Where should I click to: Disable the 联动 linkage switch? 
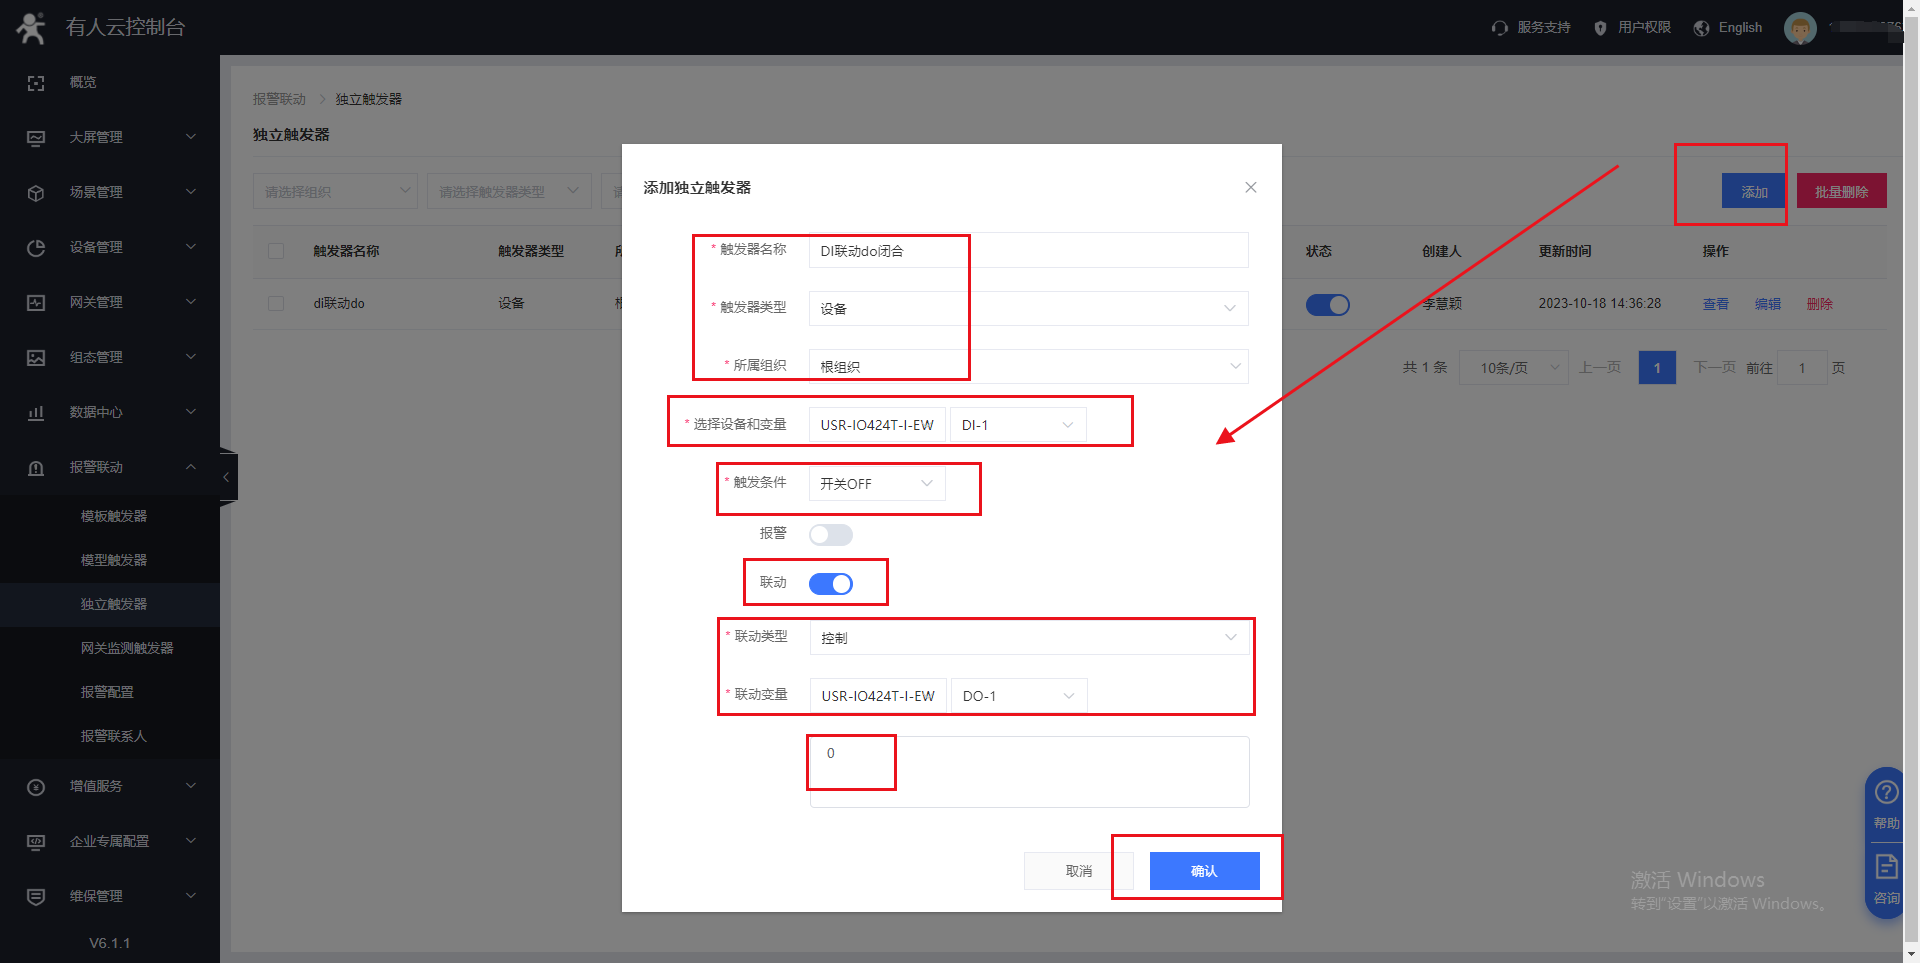tap(831, 584)
